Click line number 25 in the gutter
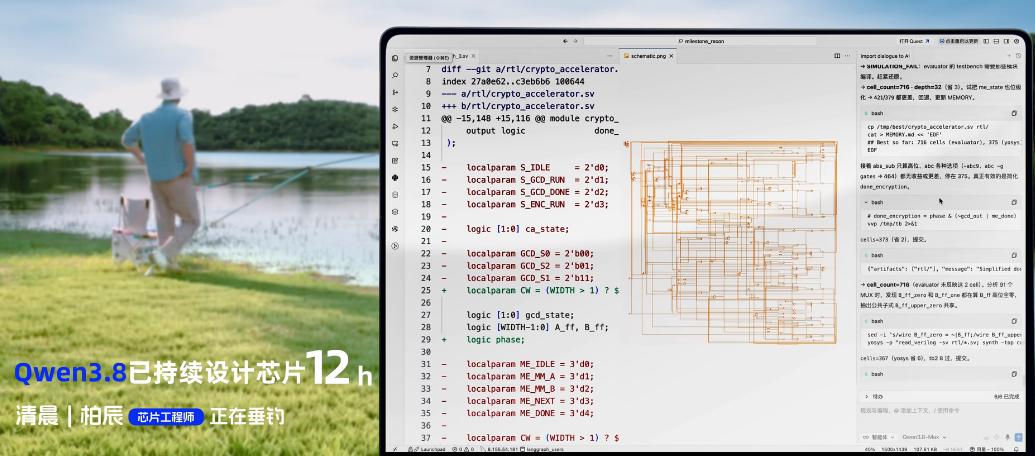The height and width of the screenshot is (456, 1035). pyautogui.click(x=426, y=290)
